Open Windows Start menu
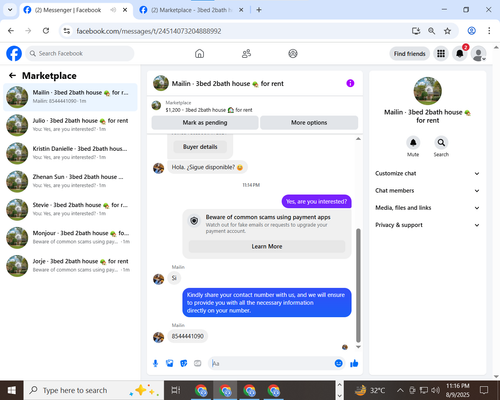This screenshot has height=400, width=500. [x=12, y=390]
